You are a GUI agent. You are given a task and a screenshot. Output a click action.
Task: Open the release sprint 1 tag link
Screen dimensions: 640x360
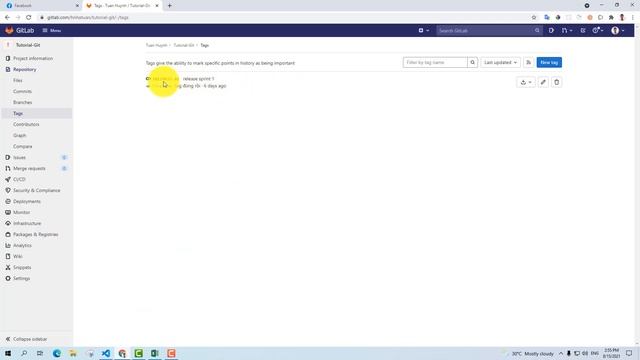click(166, 79)
